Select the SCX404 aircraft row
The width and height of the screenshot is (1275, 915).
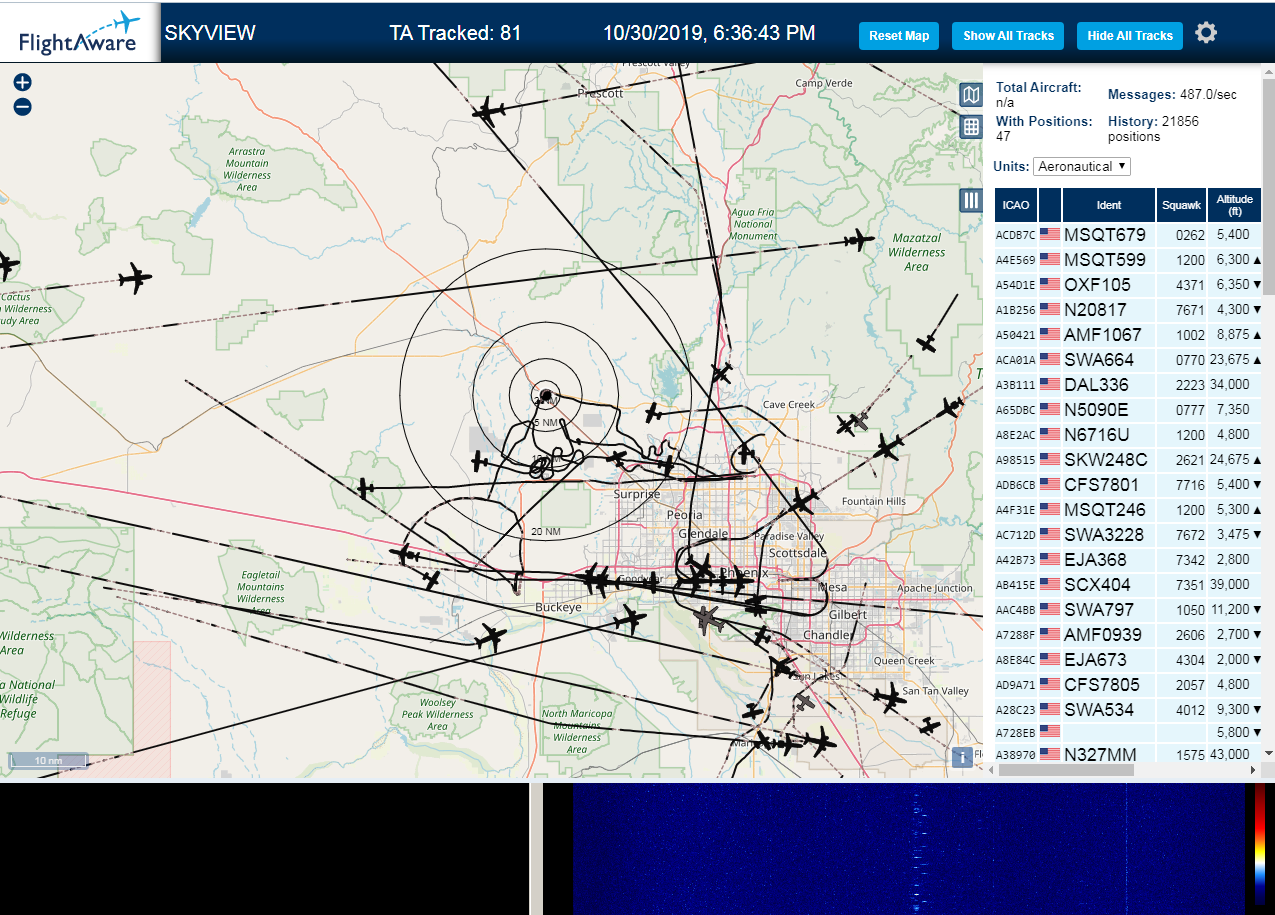click(1128, 584)
